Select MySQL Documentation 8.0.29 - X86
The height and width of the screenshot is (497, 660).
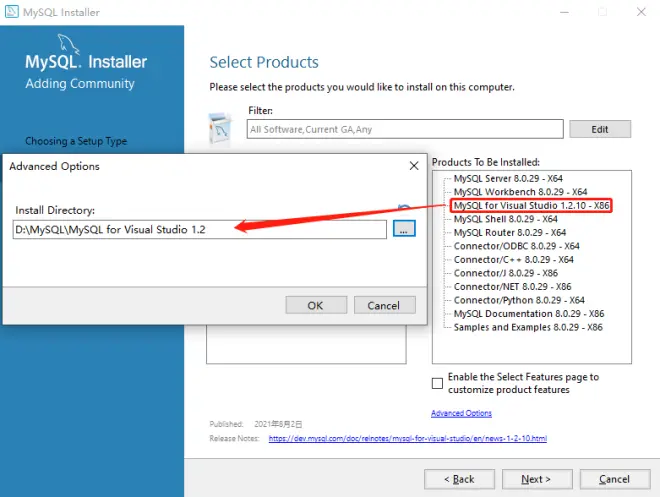pyautogui.click(x=529, y=314)
